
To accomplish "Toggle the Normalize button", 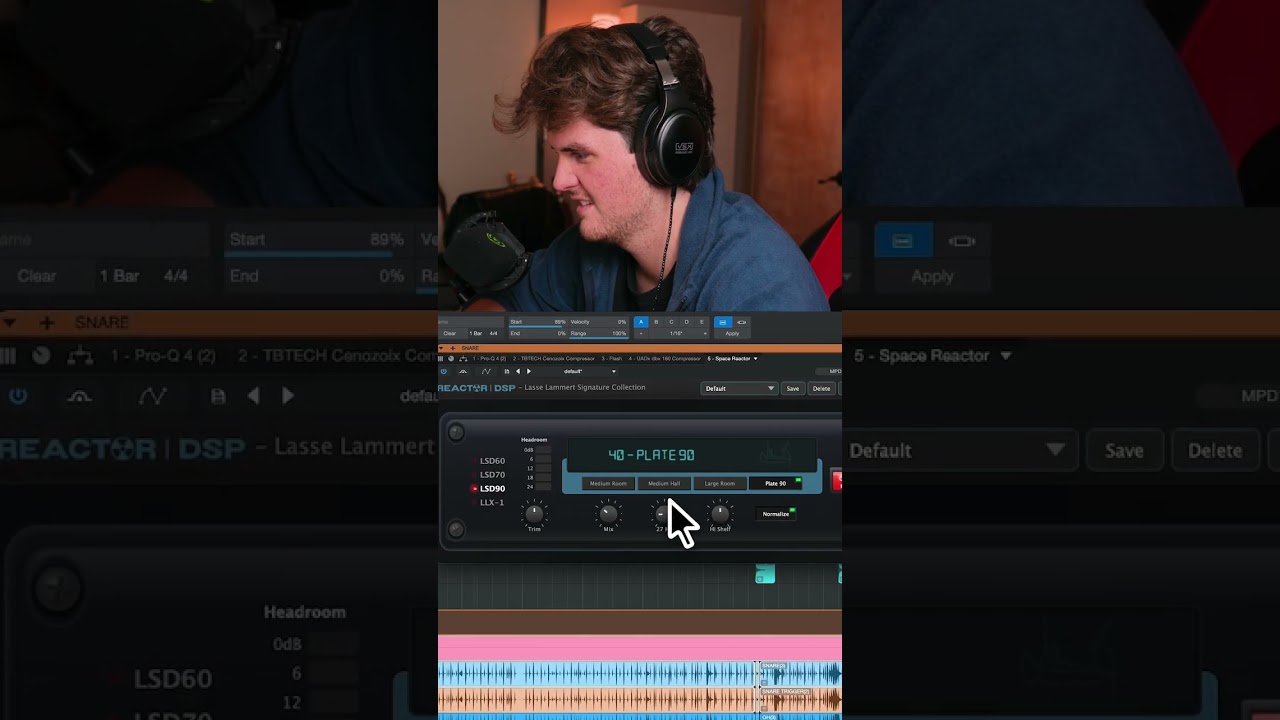I will point(776,514).
